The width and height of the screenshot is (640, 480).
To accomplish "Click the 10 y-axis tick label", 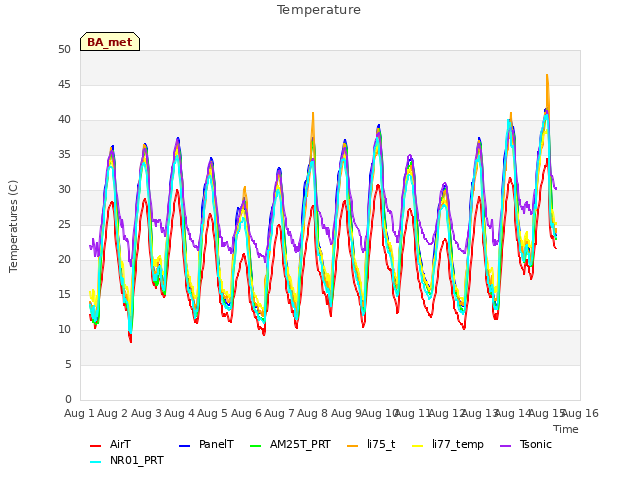I will pos(64,330).
